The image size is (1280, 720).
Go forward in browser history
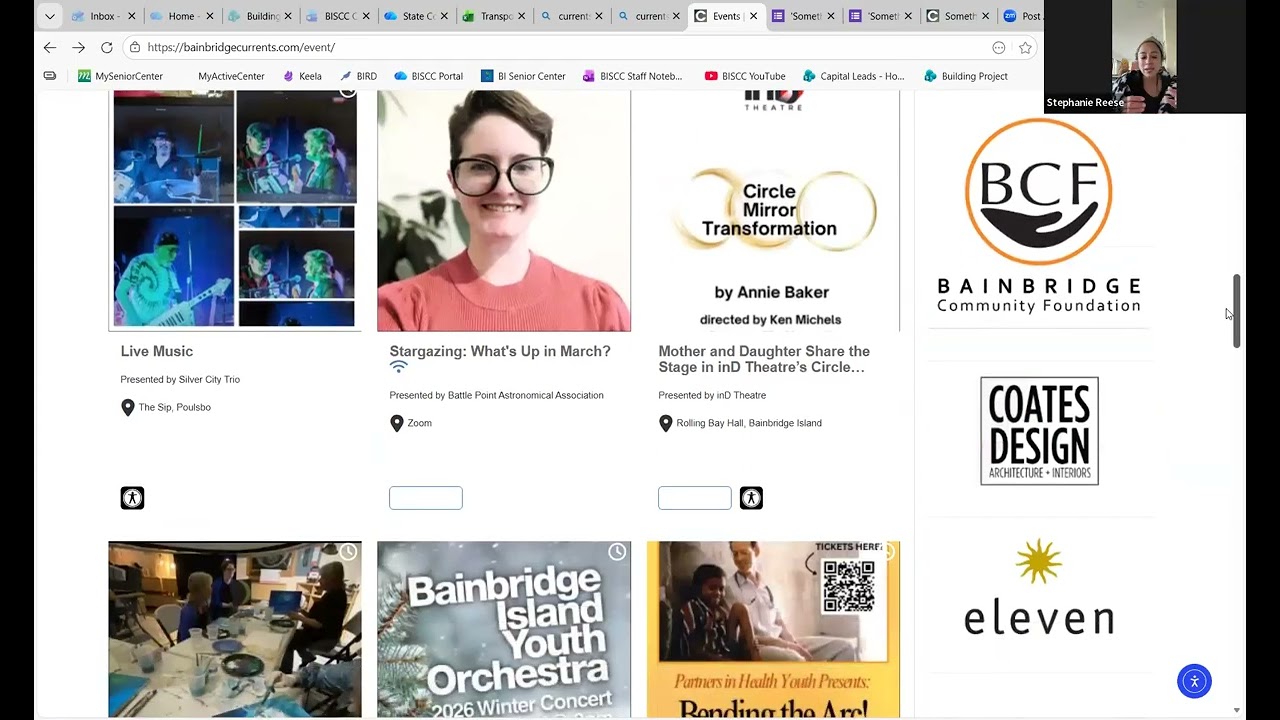tap(78, 47)
